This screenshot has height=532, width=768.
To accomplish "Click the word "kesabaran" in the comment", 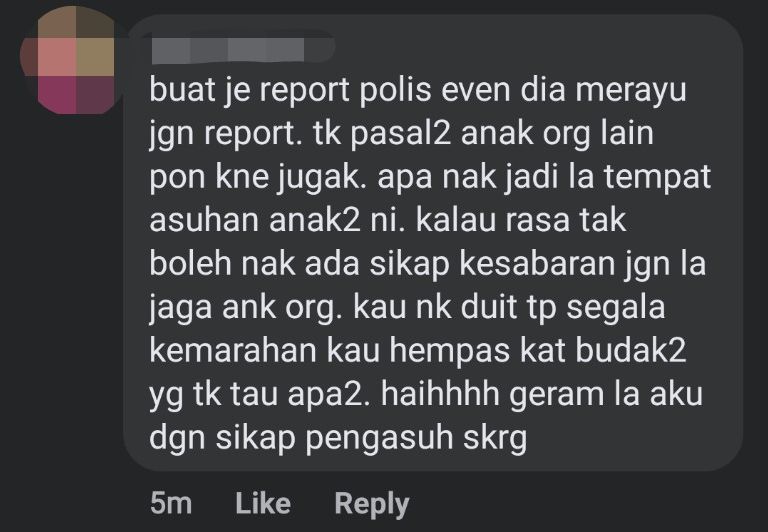I will point(537,264).
